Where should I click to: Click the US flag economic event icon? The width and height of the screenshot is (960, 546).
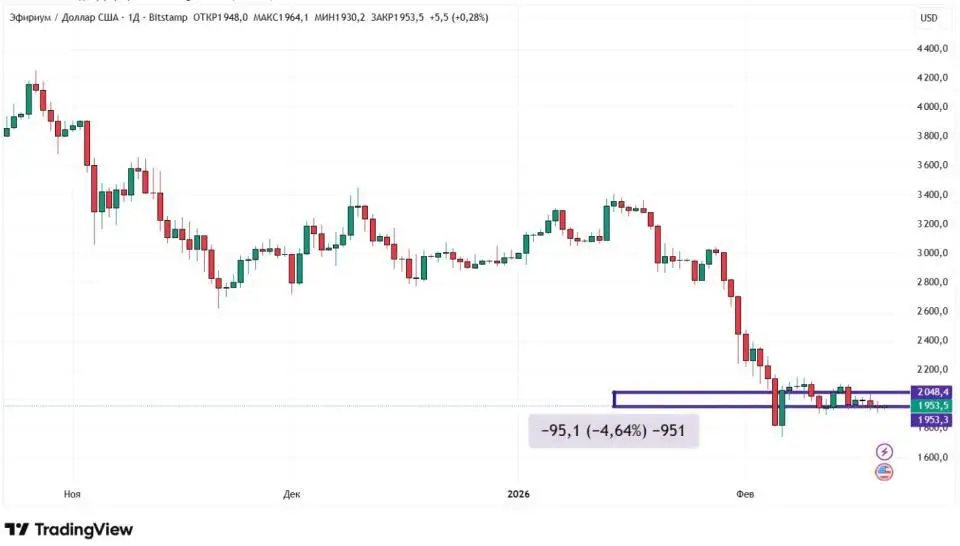[x=884, y=472]
